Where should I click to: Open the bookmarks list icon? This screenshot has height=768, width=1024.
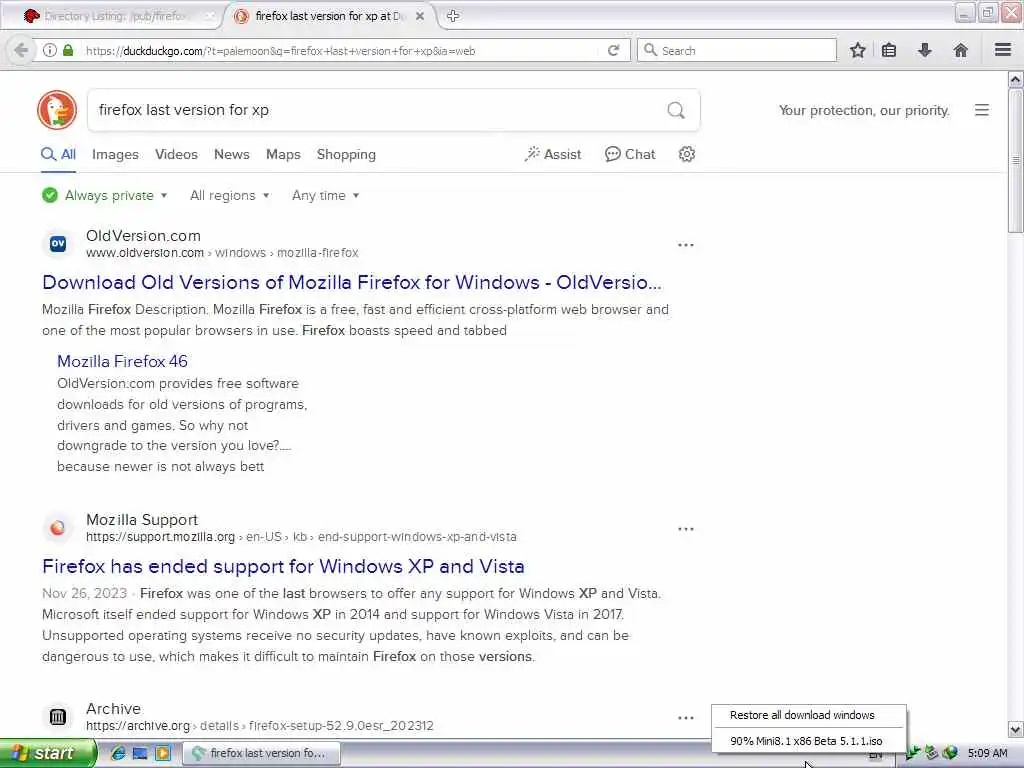pos(889,50)
